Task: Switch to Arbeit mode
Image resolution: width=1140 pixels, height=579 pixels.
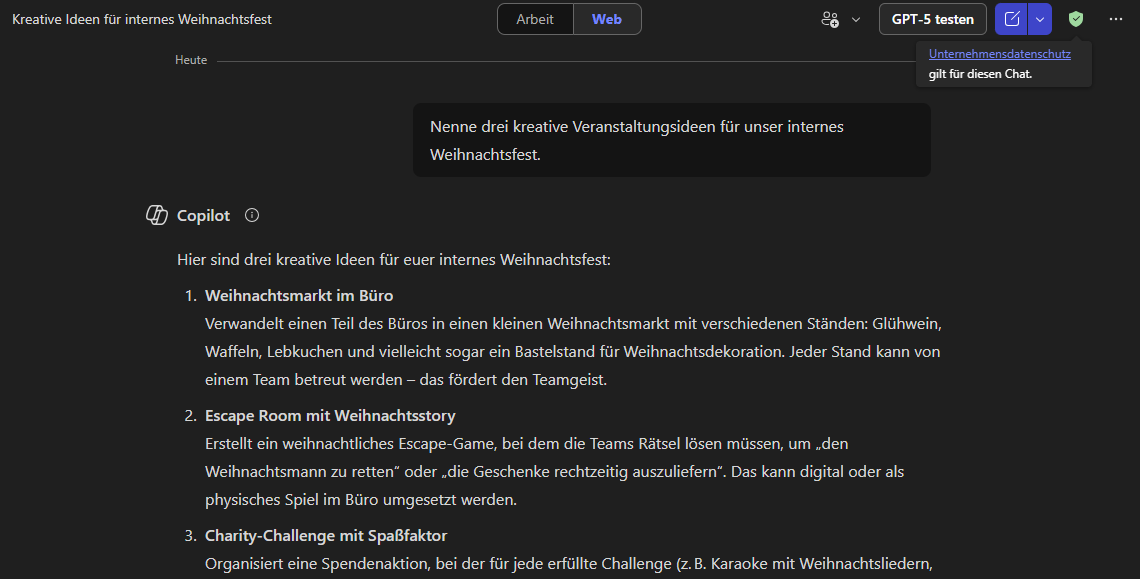Action: [535, 19]
